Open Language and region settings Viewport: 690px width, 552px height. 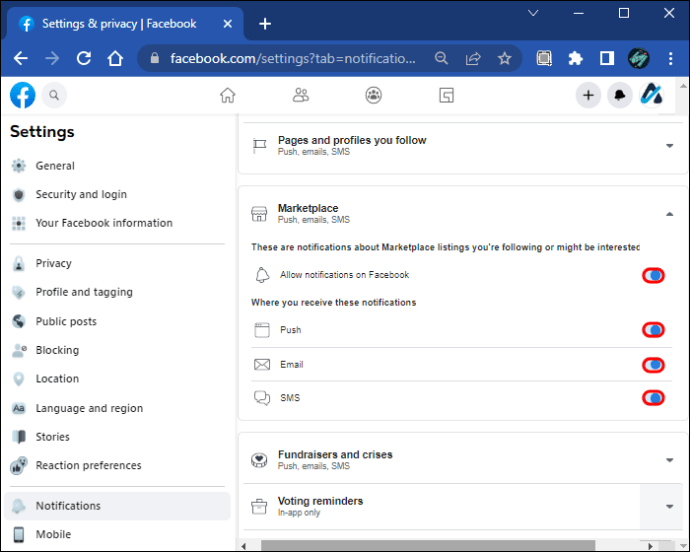[x=89, y=408]
